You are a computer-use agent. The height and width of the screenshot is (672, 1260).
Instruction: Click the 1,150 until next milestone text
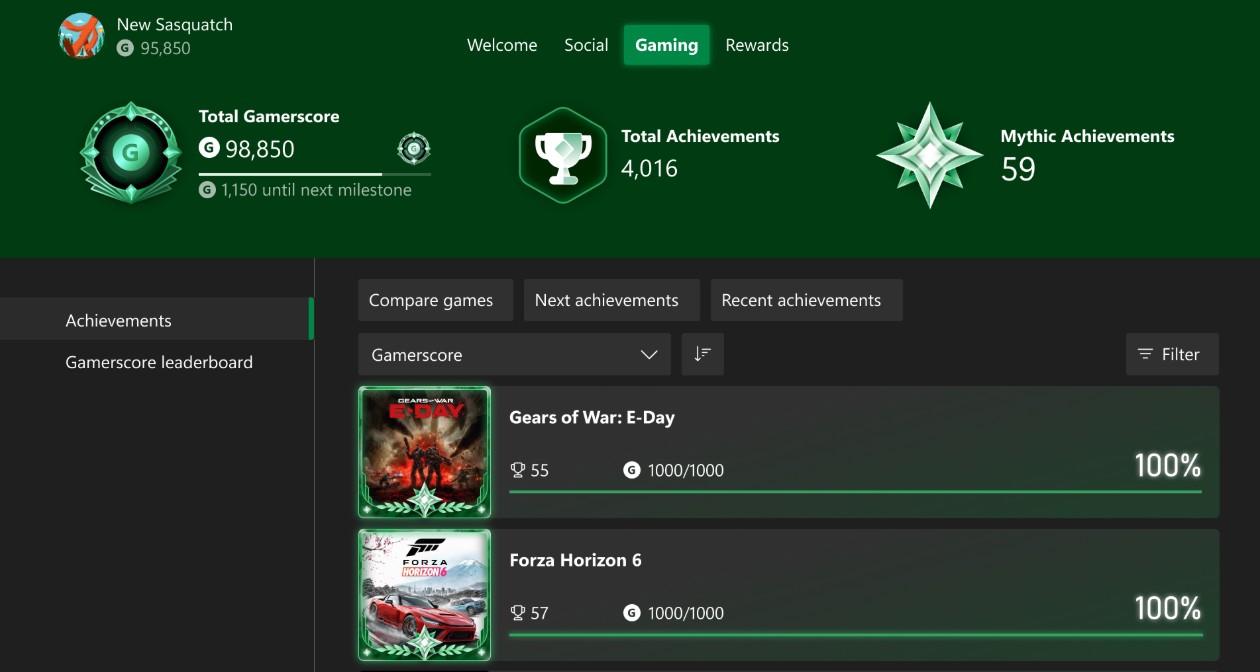click(317, 189)
